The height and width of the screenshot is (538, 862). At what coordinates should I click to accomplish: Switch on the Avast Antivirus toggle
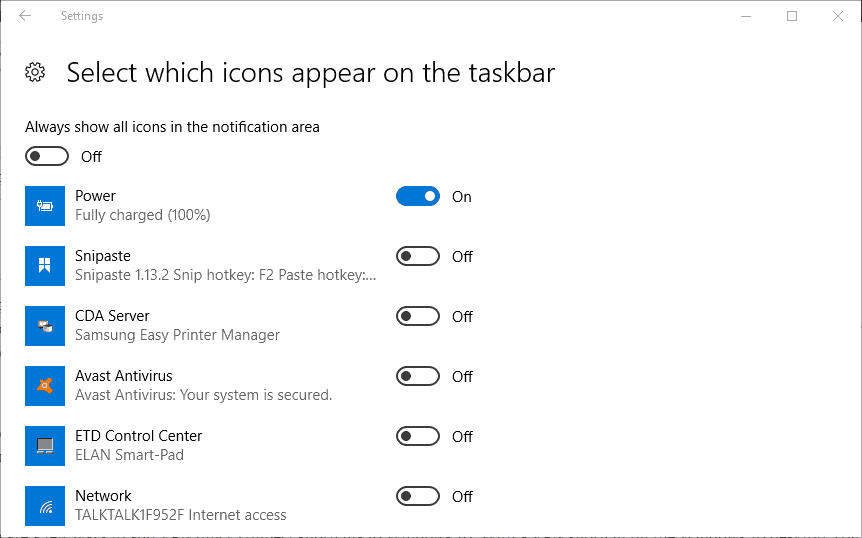tap(418, 377)
